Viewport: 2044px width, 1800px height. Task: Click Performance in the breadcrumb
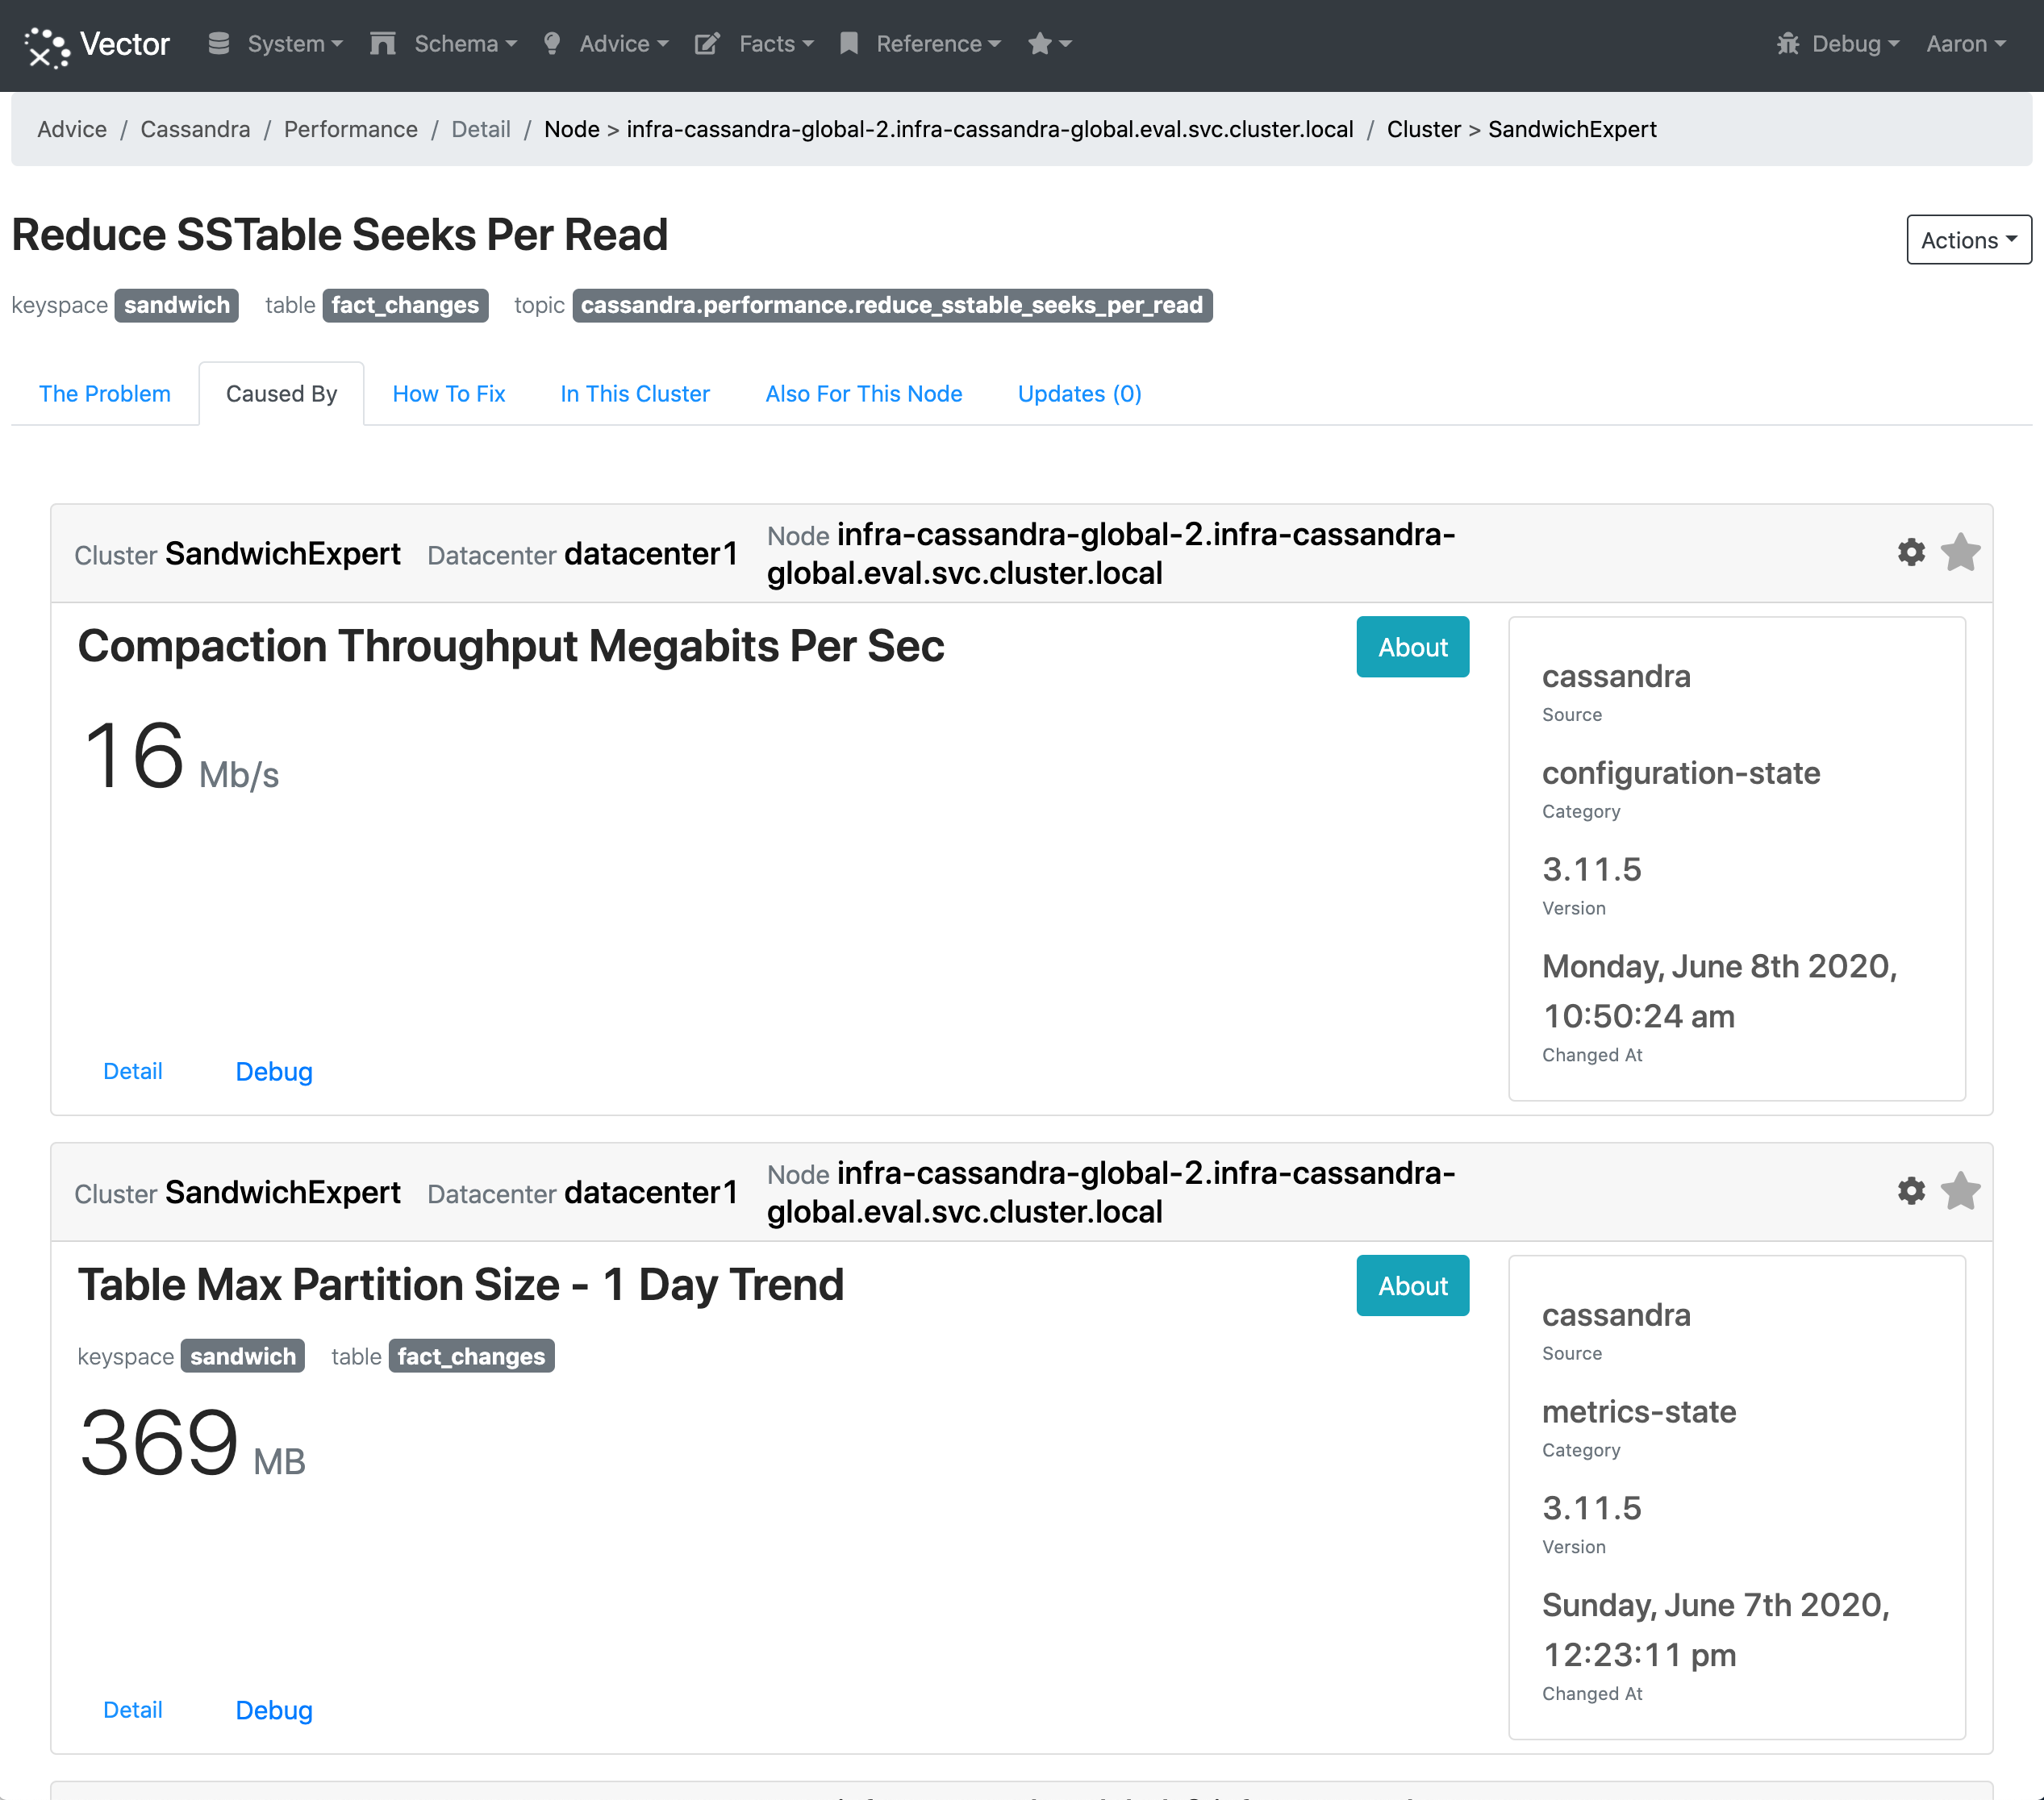pyautogui.click(x=351, y=129)
